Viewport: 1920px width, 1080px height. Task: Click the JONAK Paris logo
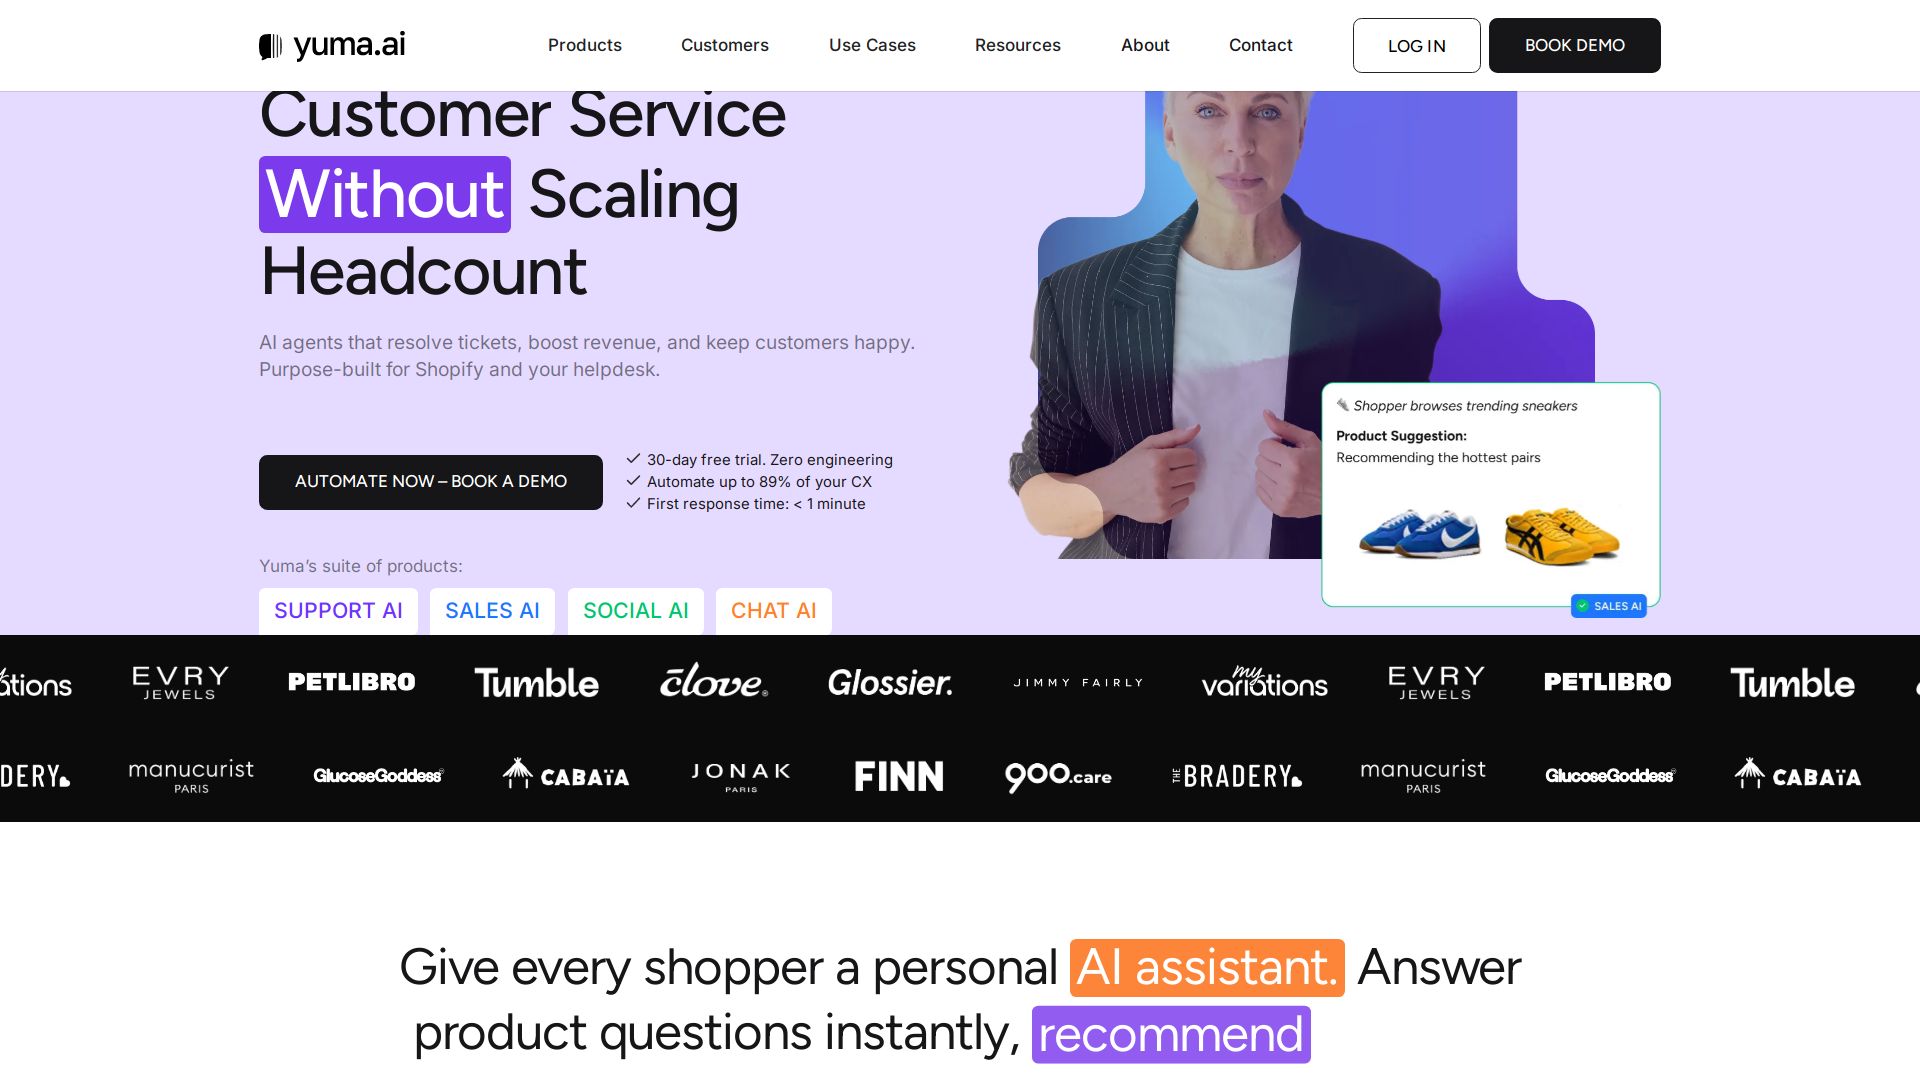coord(741,776)
